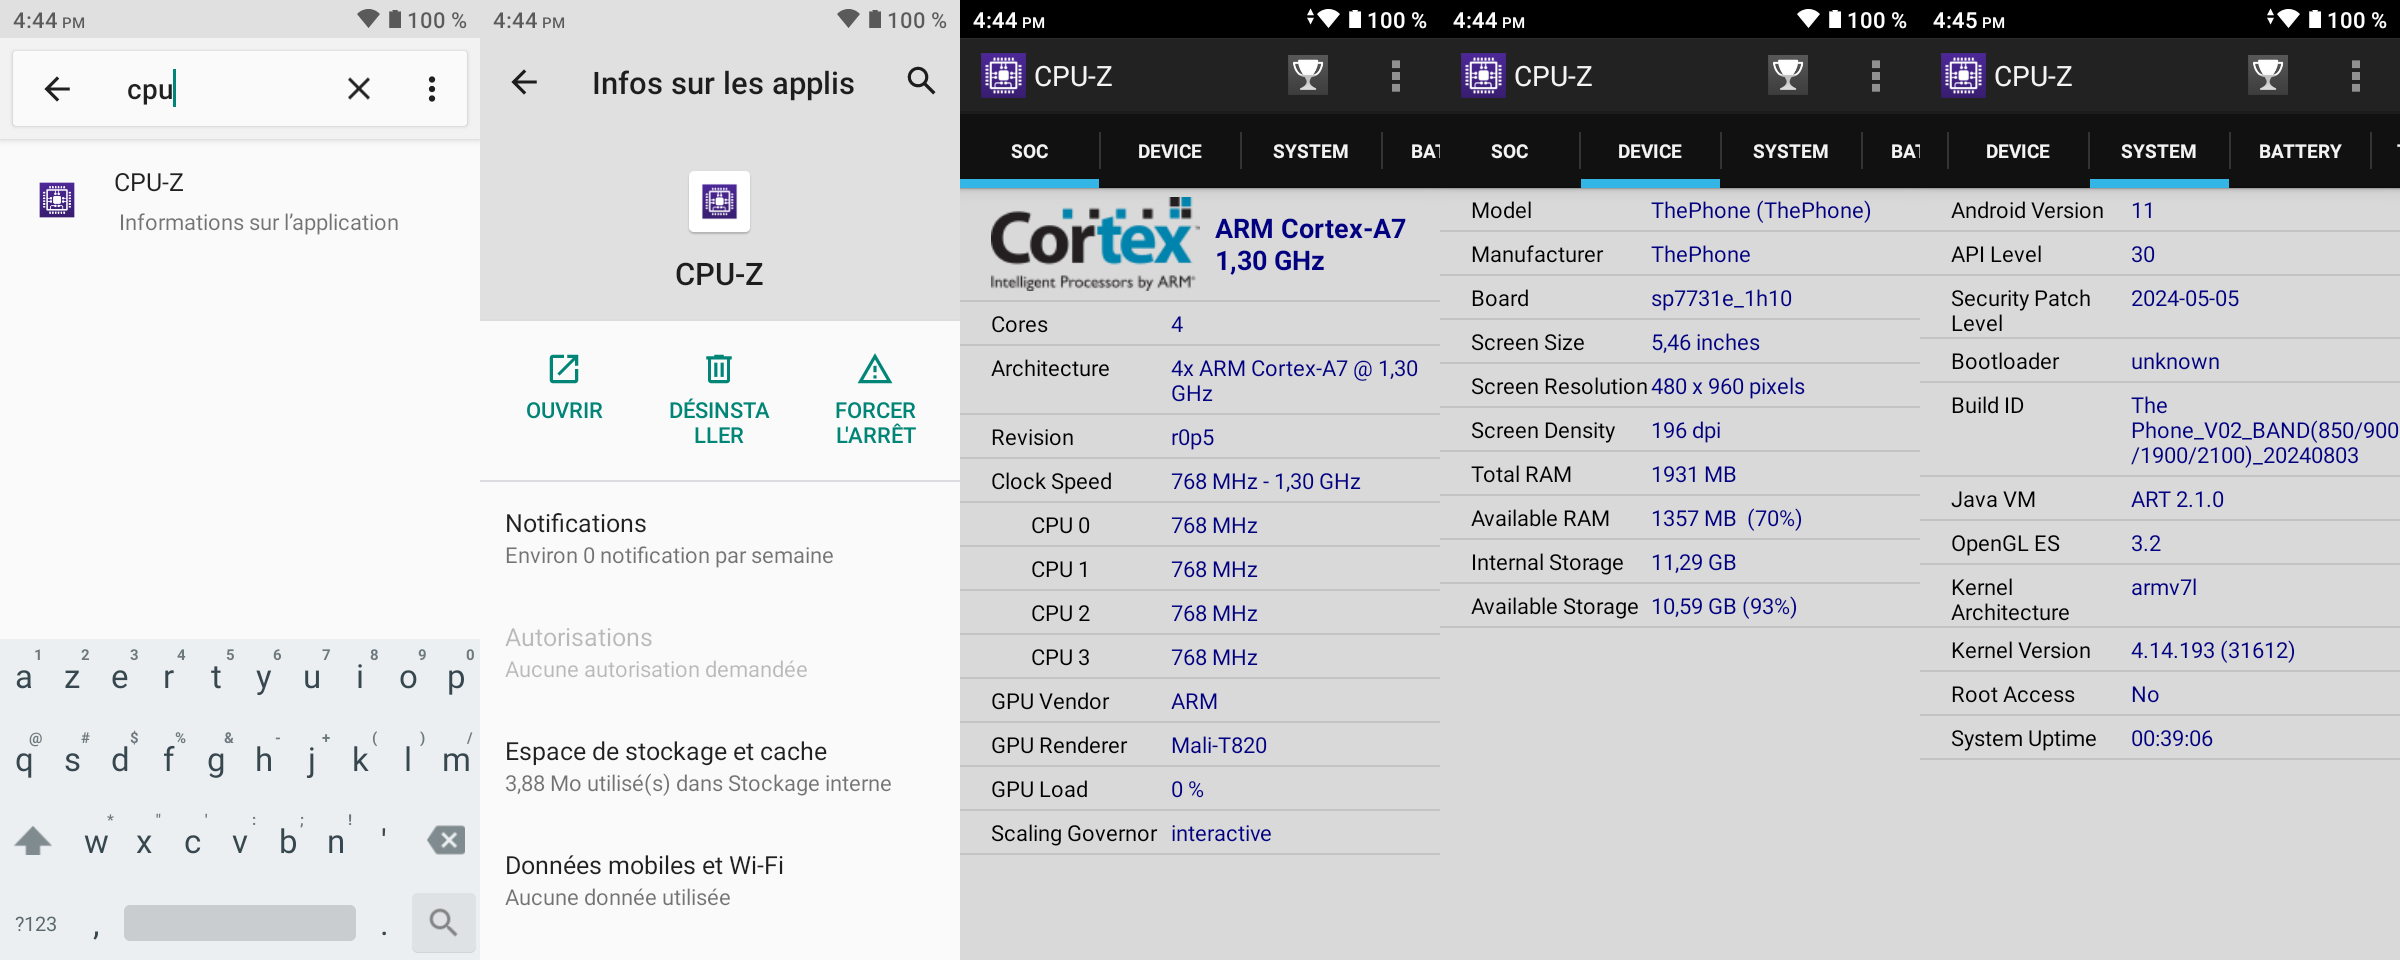
Task: Tap the CPU 2 frequency row
Action: click(x=1200, y=613)
